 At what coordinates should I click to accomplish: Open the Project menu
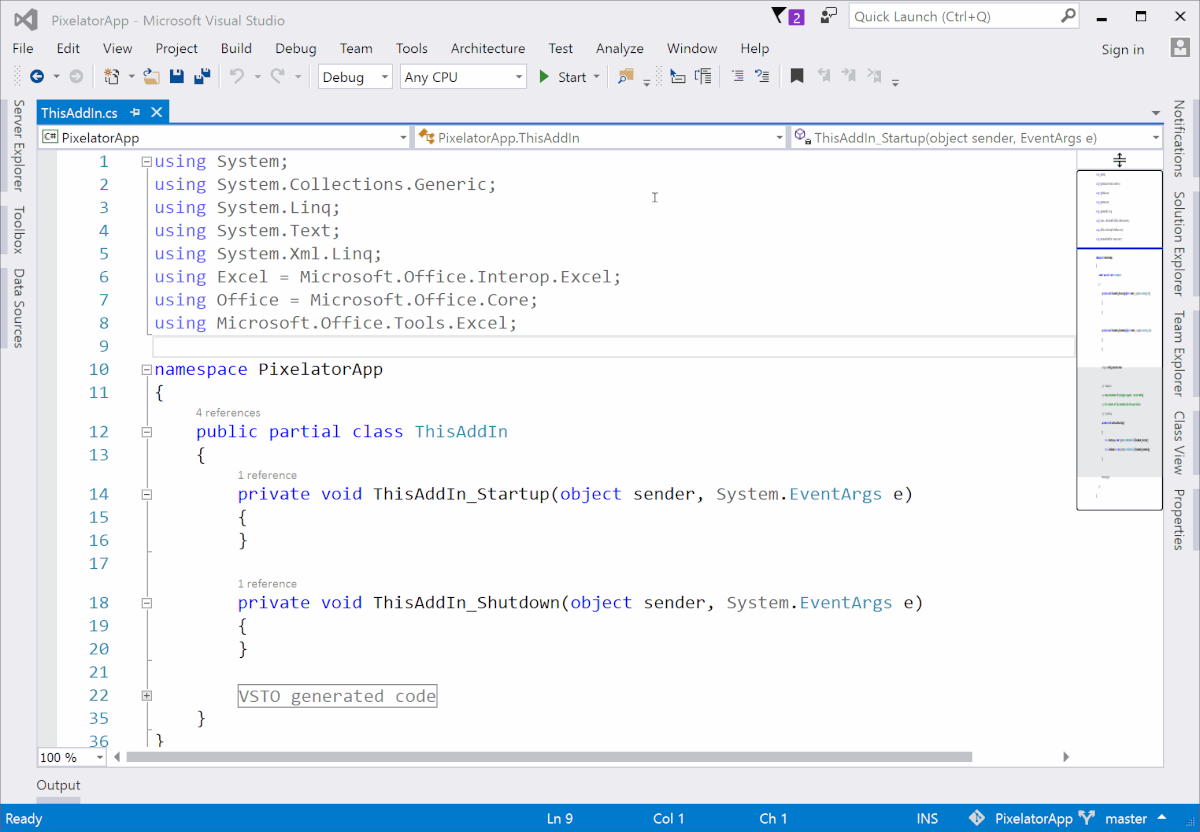(177, 48)
